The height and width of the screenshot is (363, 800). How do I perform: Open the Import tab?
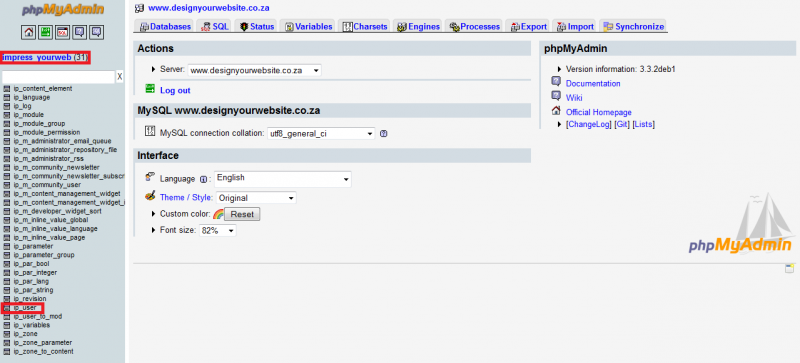[575, 27]
